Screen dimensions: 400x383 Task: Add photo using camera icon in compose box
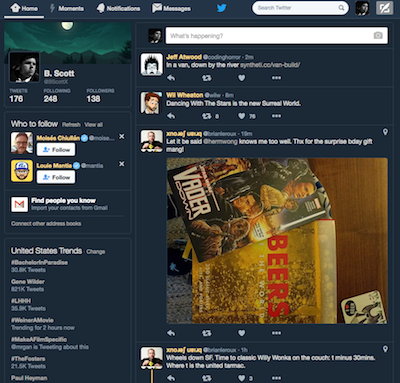[378, 35]
